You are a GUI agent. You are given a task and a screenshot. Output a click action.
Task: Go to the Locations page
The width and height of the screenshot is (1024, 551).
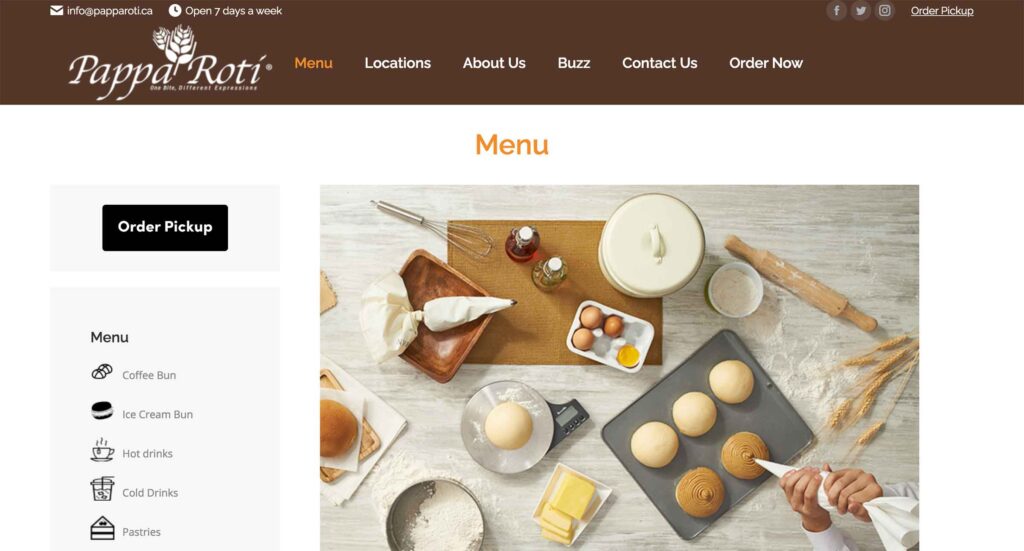click(x=398, y=63)
